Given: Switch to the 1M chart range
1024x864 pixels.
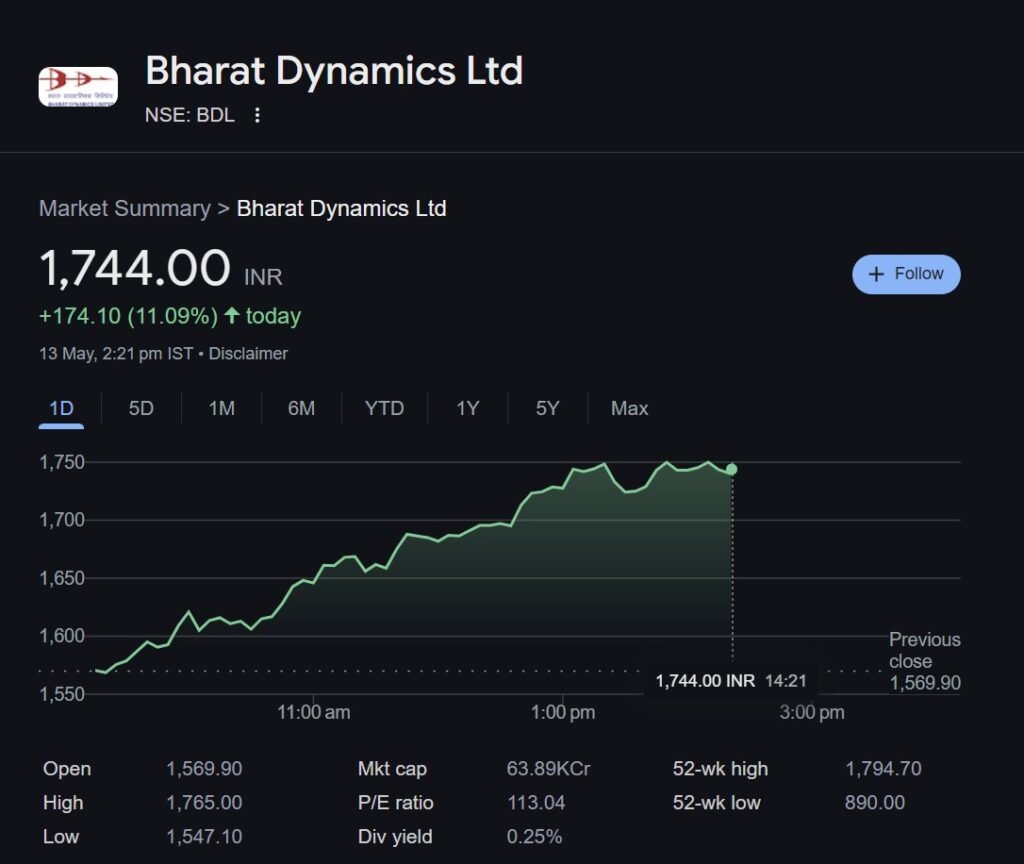Looking at the screenshot, I should pyautogui.click(x=221, y=409).
